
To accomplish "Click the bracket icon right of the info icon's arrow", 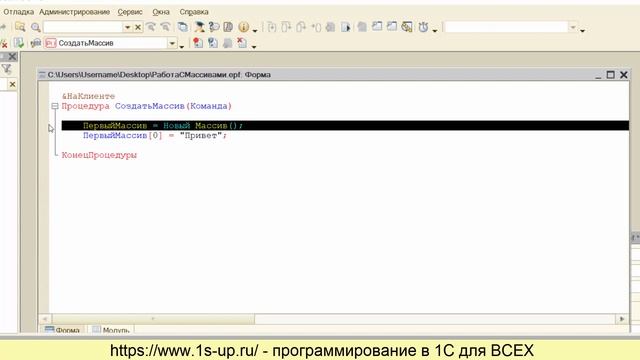I will [271, 27].
